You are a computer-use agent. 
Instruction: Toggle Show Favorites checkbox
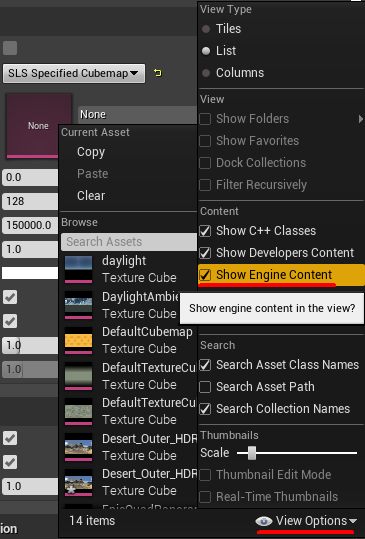coord(205,141)
